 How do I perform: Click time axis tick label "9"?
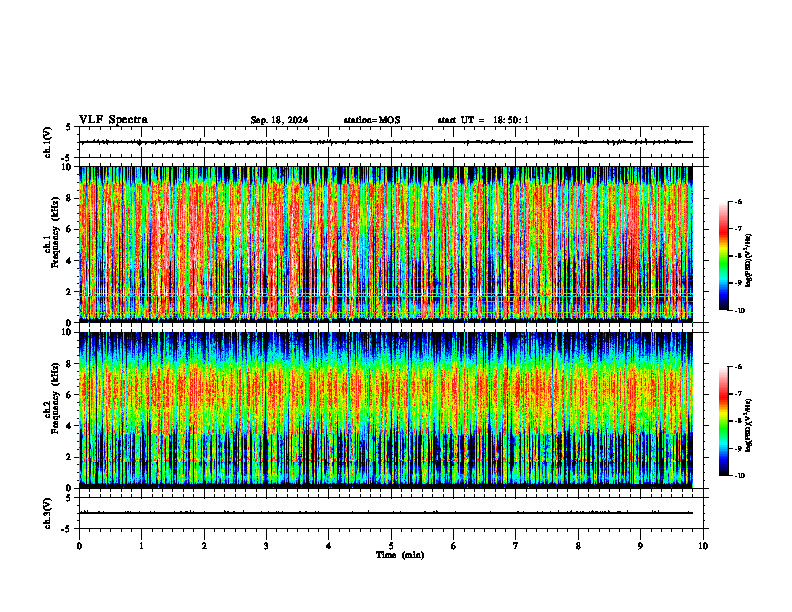(640, 546)
